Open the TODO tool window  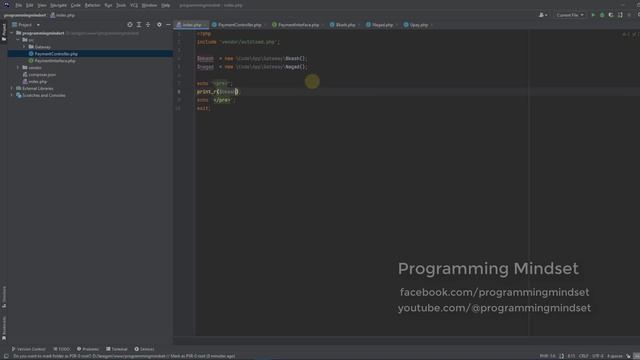62,349
